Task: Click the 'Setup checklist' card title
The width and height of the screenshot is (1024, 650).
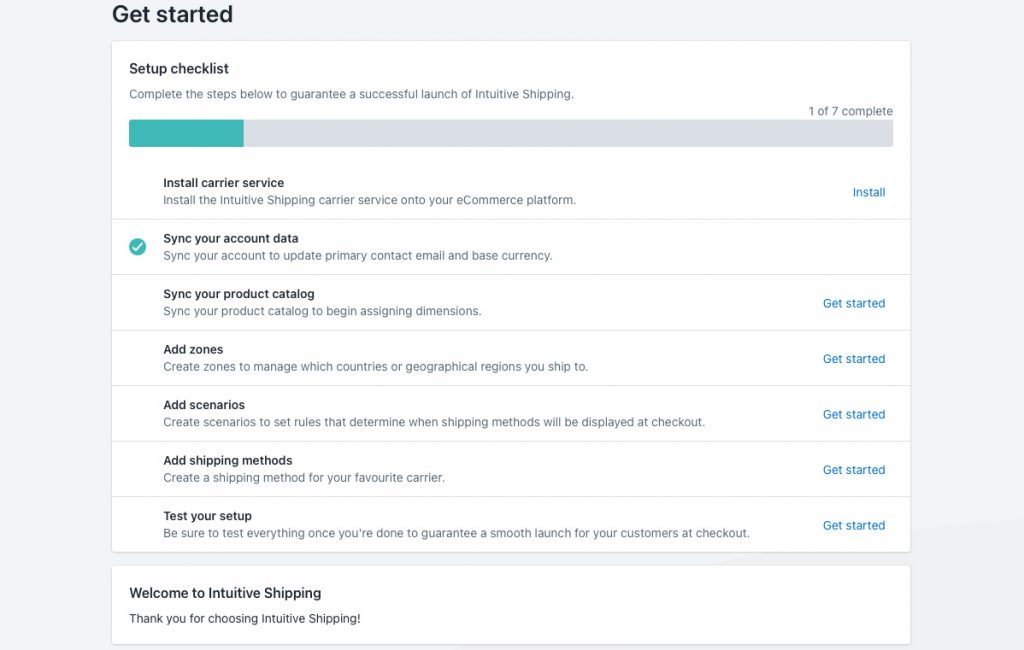Action: pos(179,69)
